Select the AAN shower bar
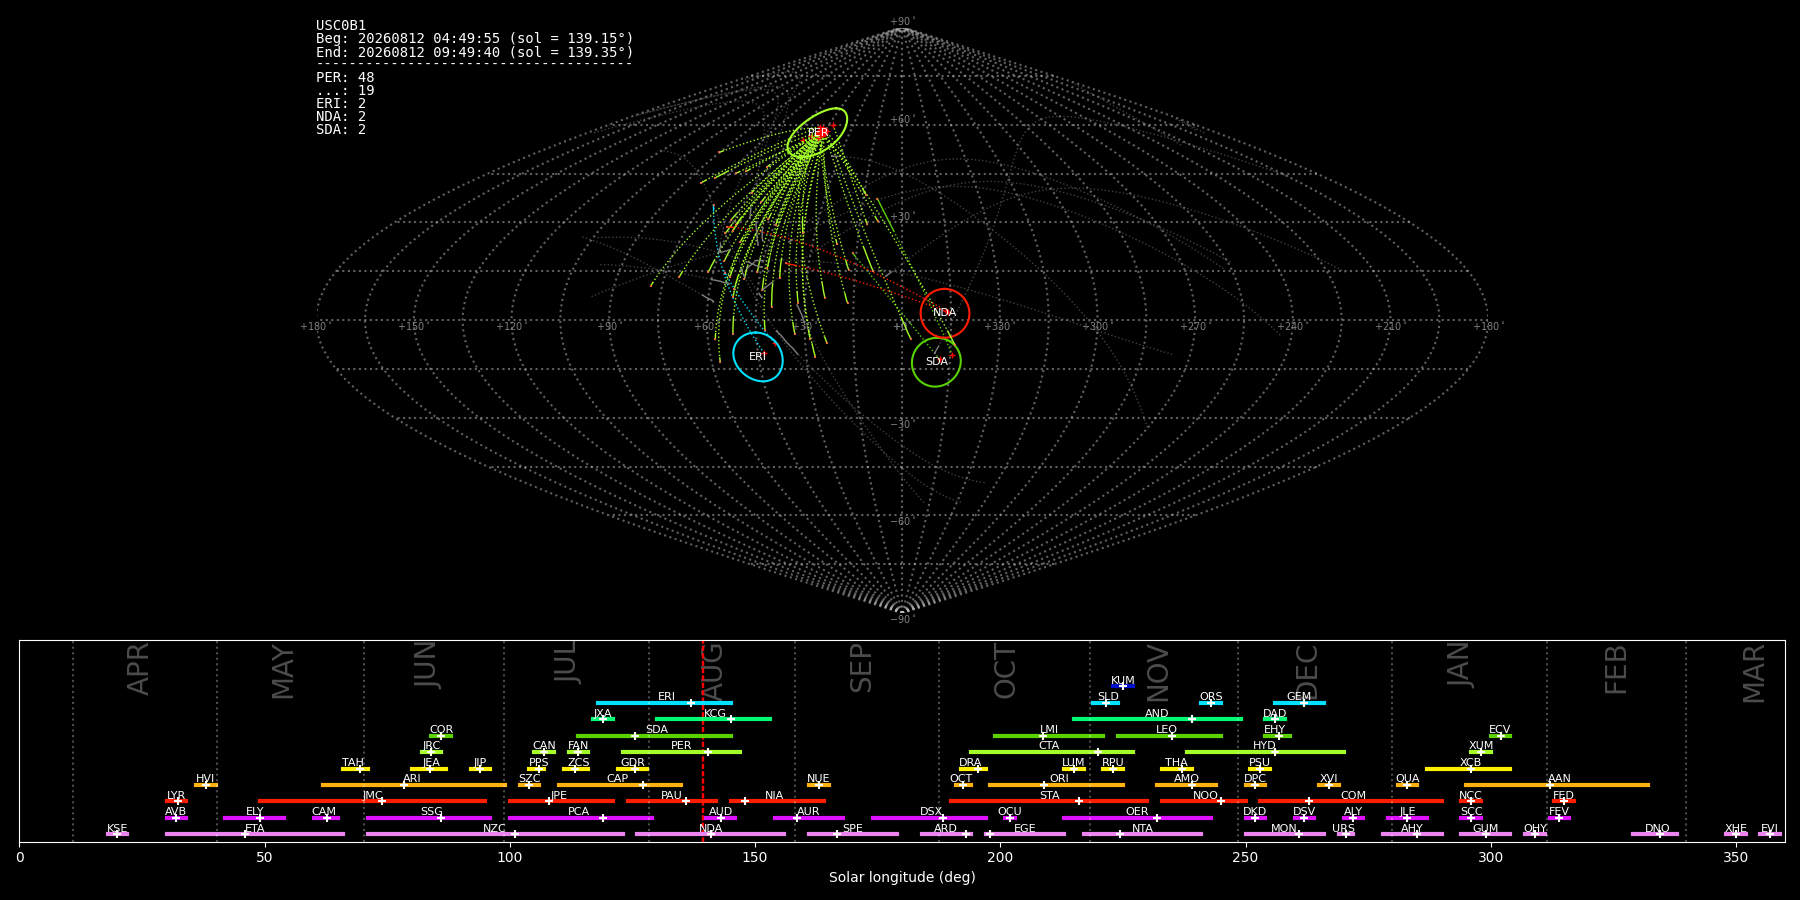This screenshot has width=1800, height=900. coord(1557,785)
